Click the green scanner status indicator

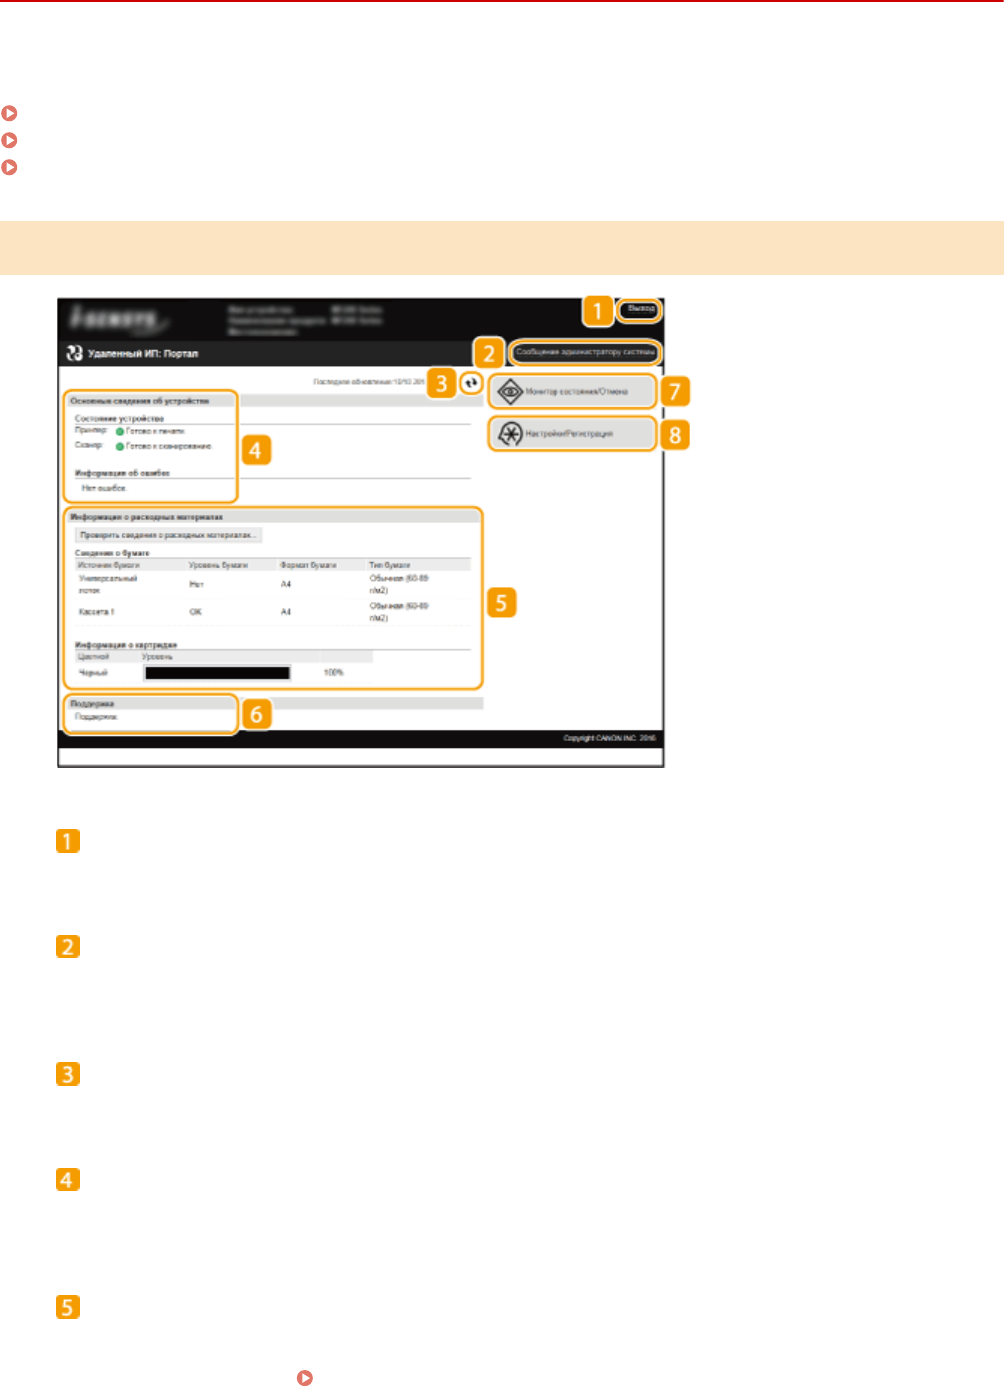point(120,446)
